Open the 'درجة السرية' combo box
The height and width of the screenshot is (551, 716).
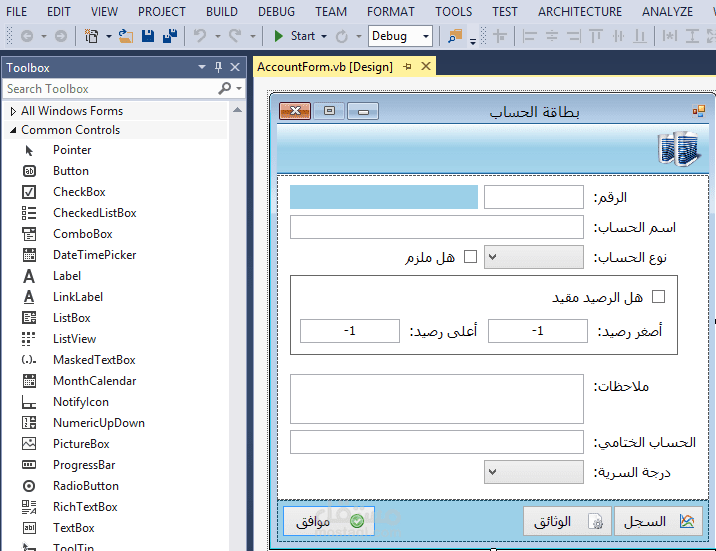point(533,472)
